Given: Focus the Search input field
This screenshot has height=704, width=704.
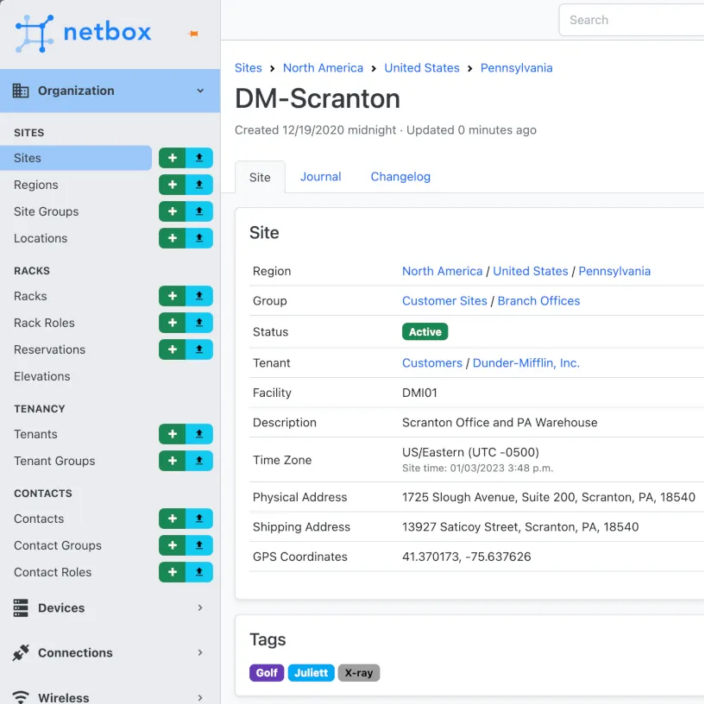Looking at the screenshot, I should [x=631, y=20].
